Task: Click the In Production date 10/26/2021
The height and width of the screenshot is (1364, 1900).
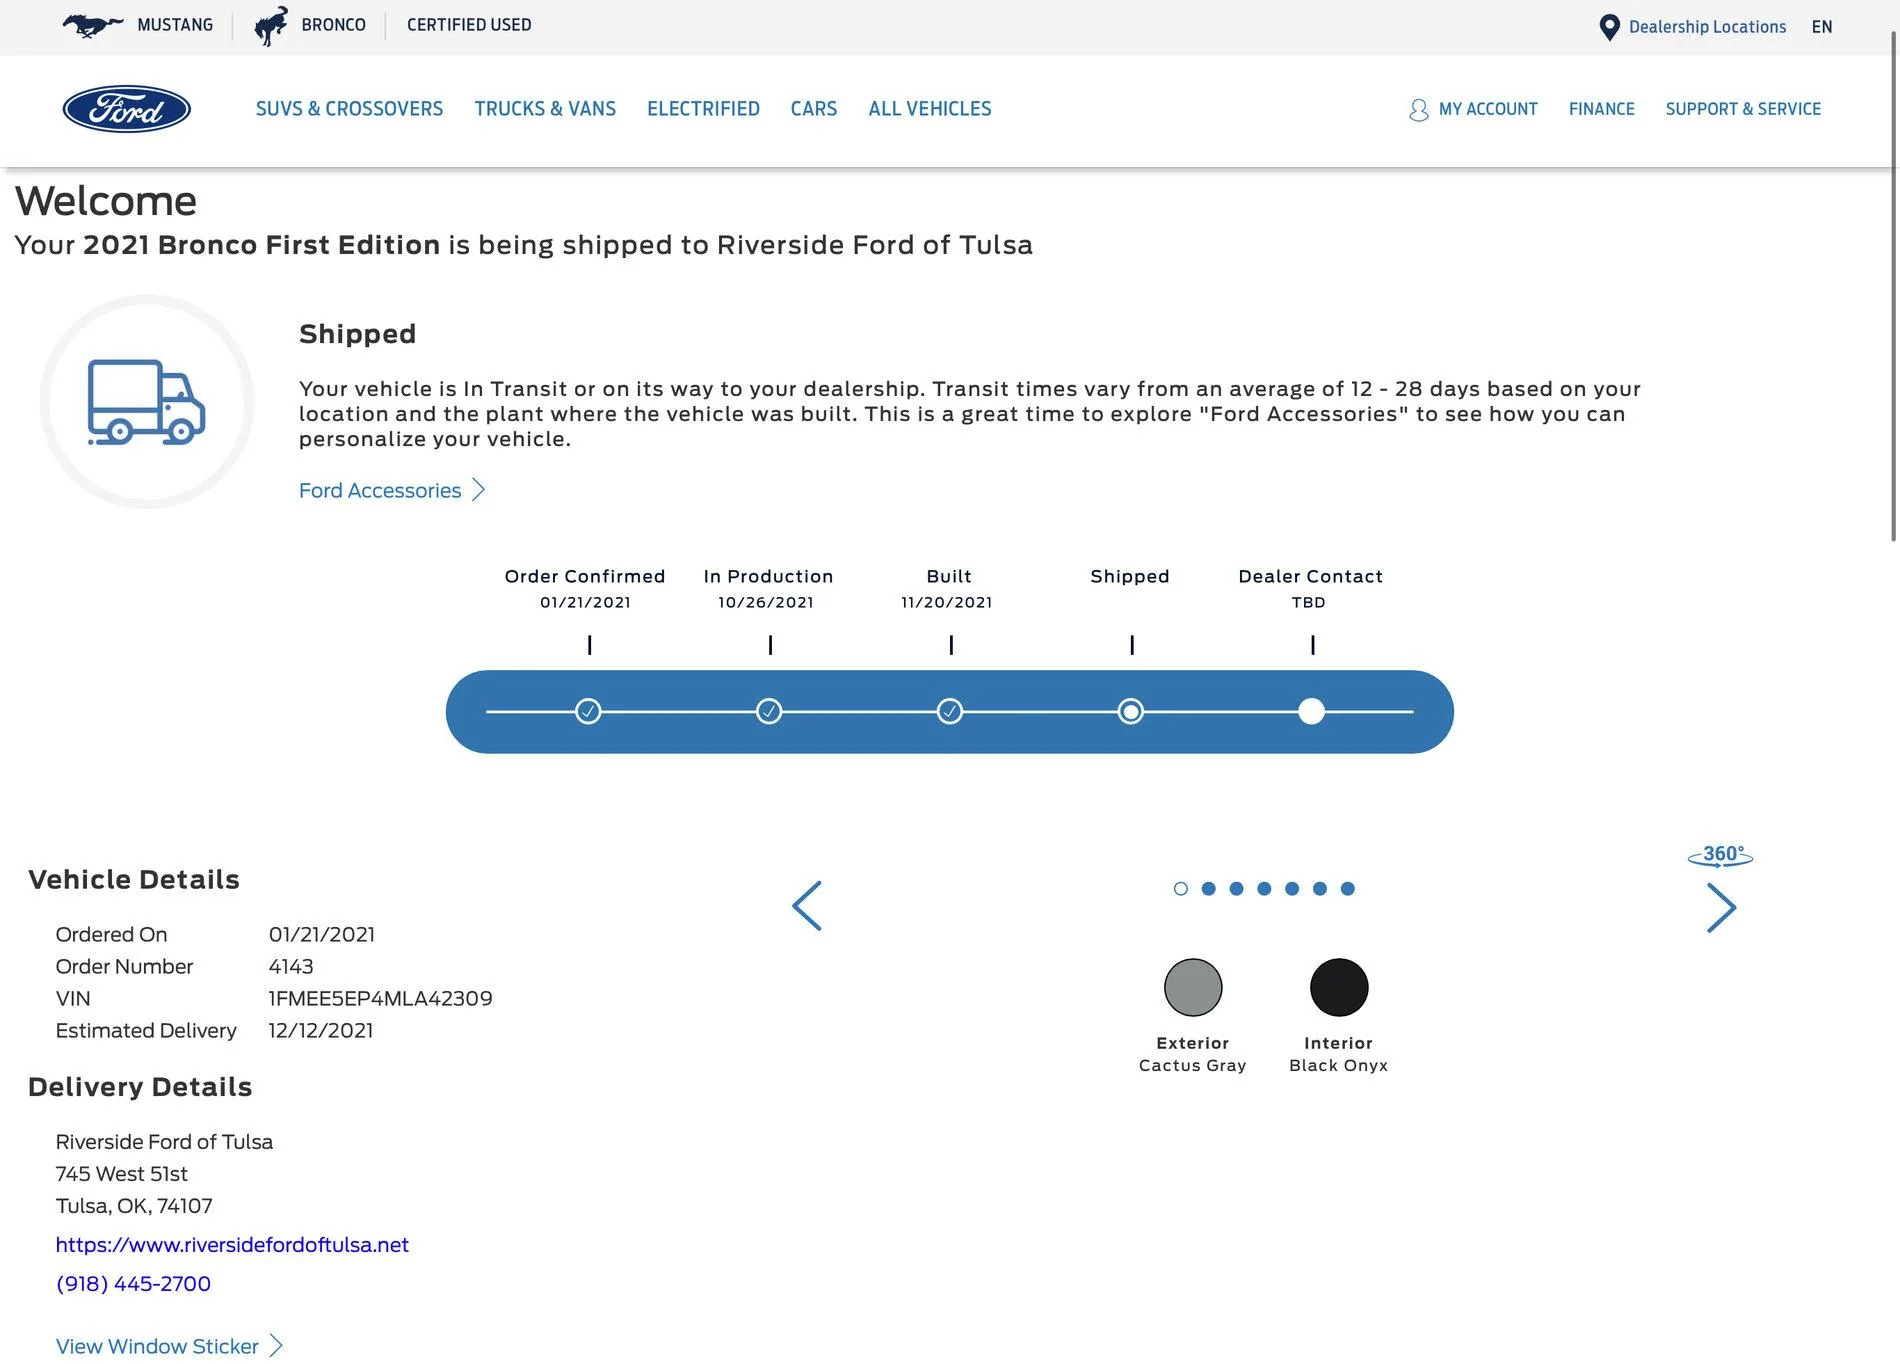Action: (766, 602)
